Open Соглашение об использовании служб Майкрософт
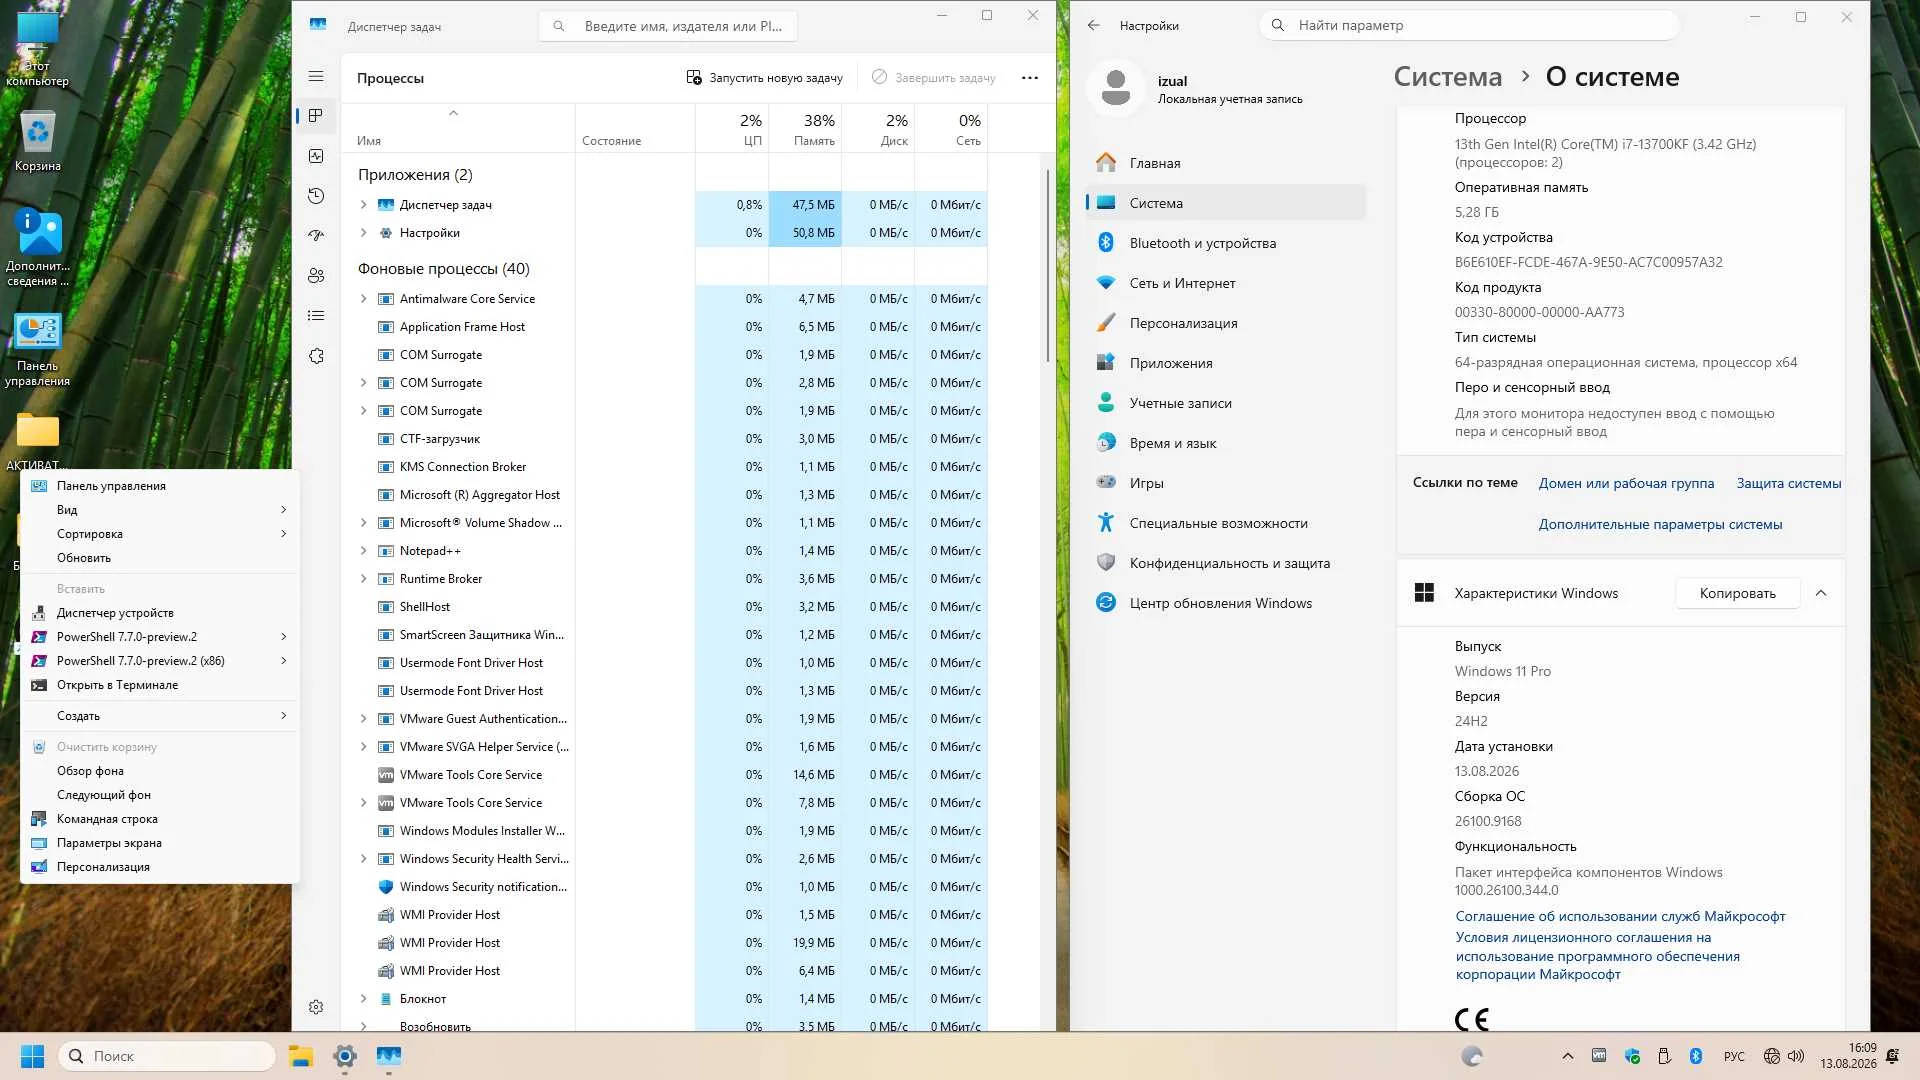The image size is (1920, 1080). pos(1620,916)
